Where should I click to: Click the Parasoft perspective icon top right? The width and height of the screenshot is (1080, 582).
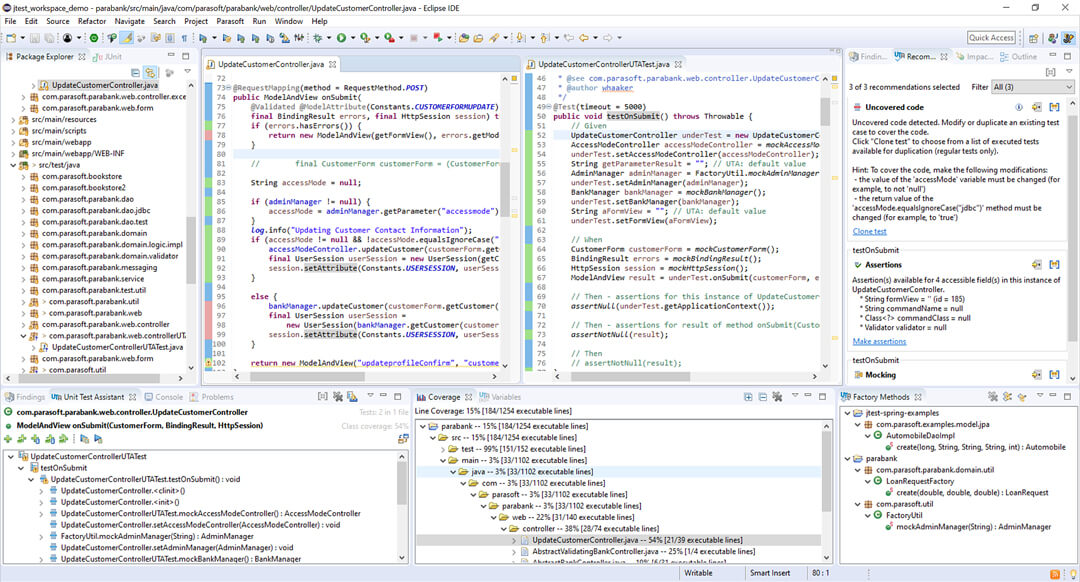pos(1068,38)
